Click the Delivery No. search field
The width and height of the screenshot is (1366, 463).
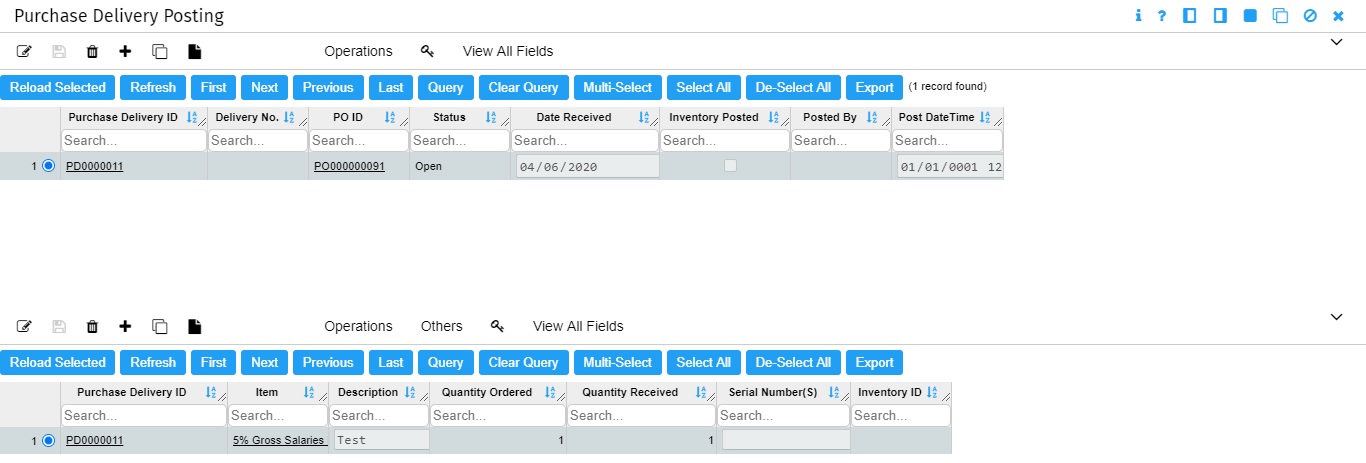point(258,141)
